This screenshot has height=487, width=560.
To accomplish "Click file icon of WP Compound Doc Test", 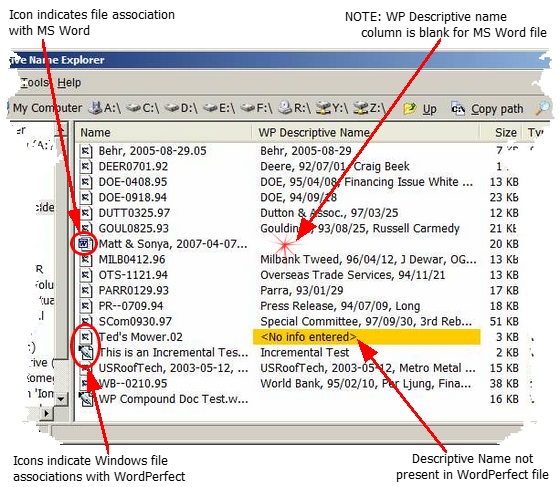I will click(86, 399).
